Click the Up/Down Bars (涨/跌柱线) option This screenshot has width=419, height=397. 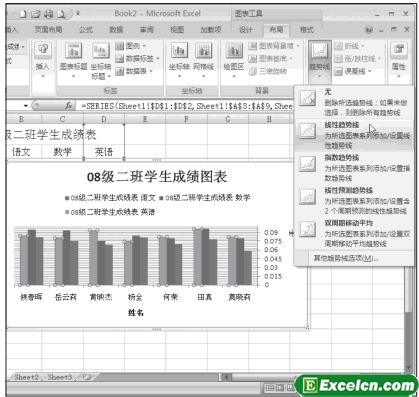coord(357,59)
